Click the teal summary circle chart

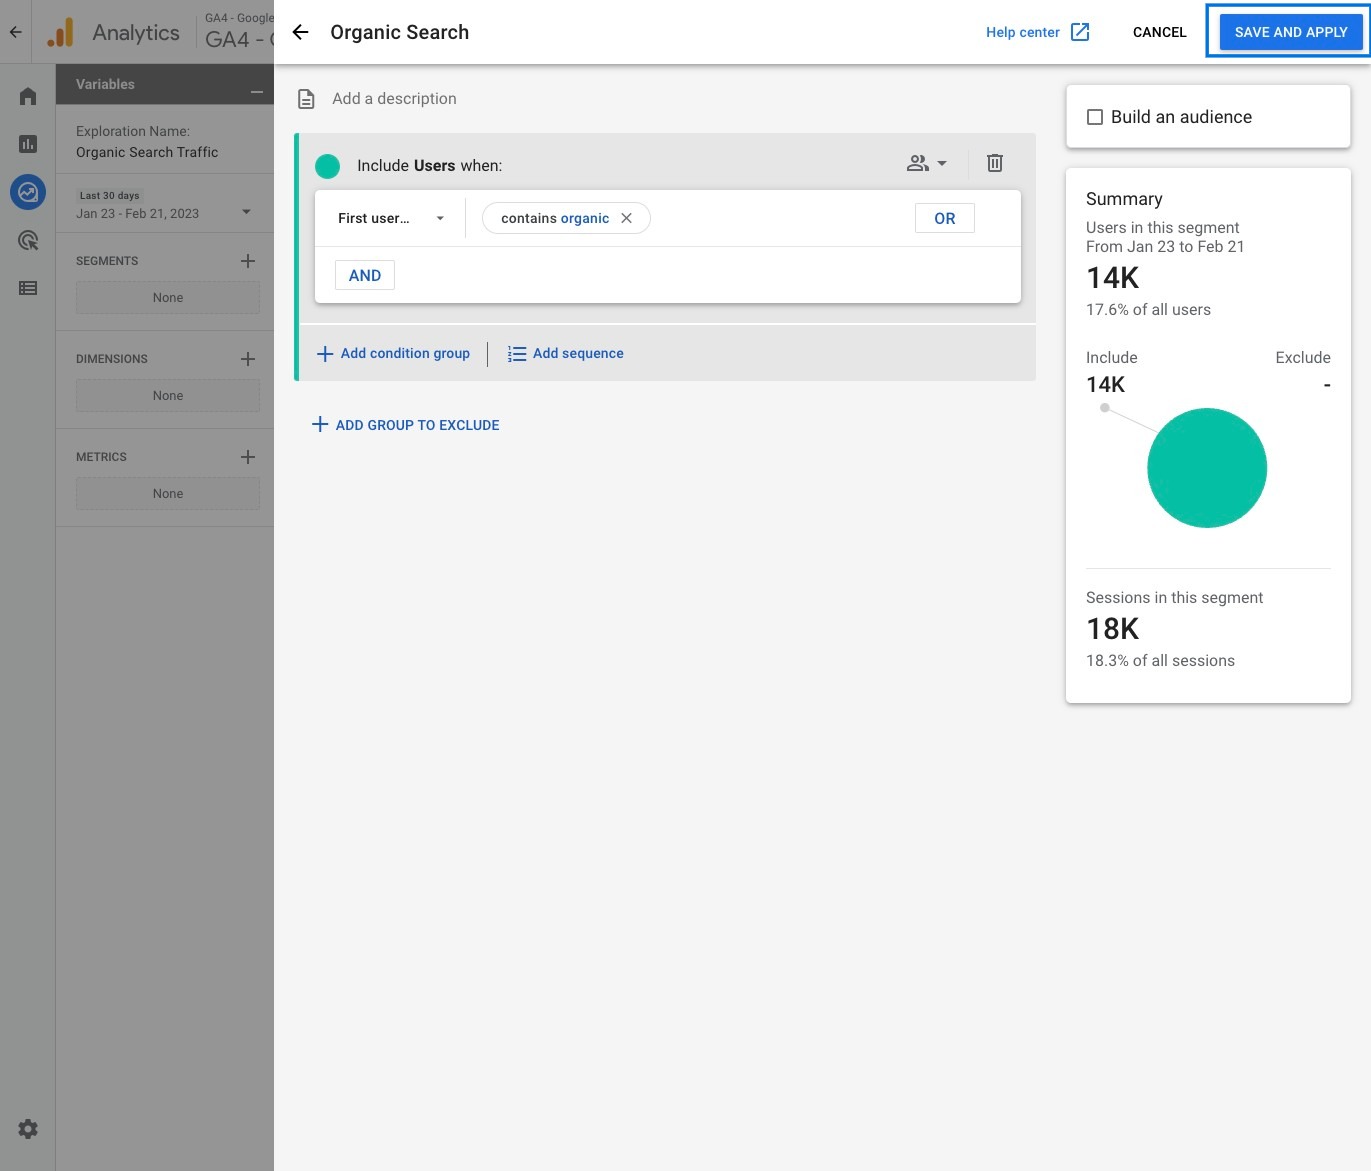tap(1207, 468)
